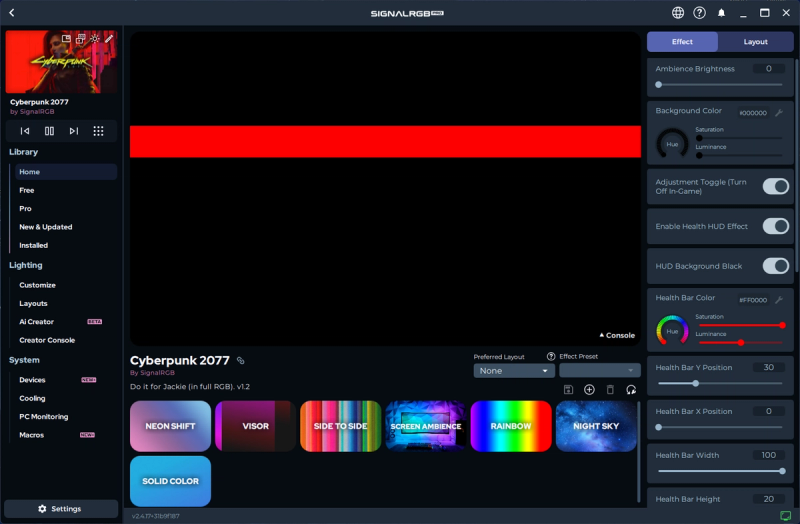This screenshot has width=800, height=524.
Task: Open Settings button
Action: (x=61, y=509)
